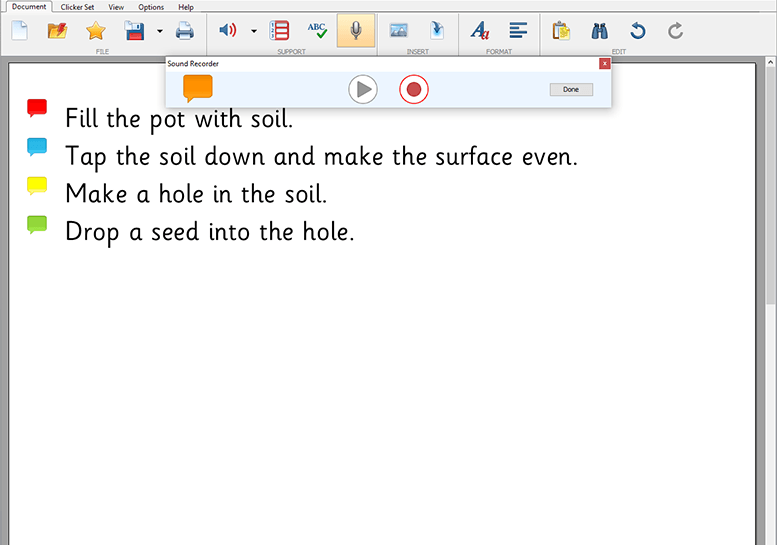
Task: Expand the save options dropdown arrow
Action: 159,31
